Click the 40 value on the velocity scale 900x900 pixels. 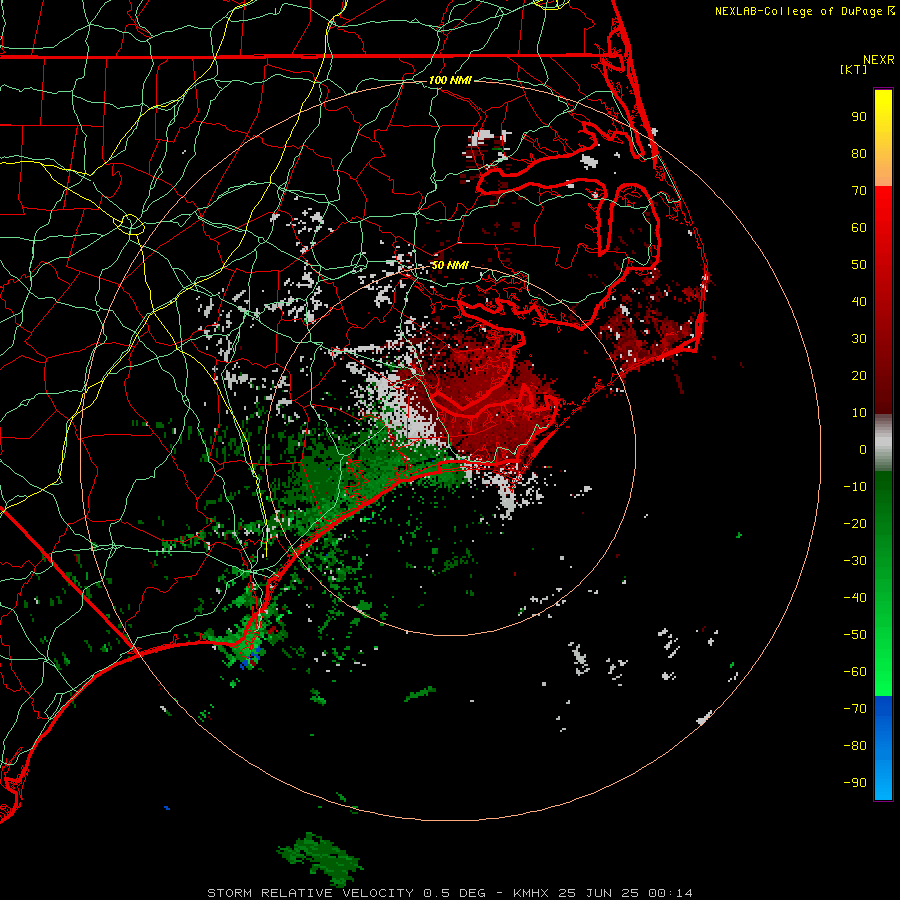pyautogui.click(x=859, y=302)
